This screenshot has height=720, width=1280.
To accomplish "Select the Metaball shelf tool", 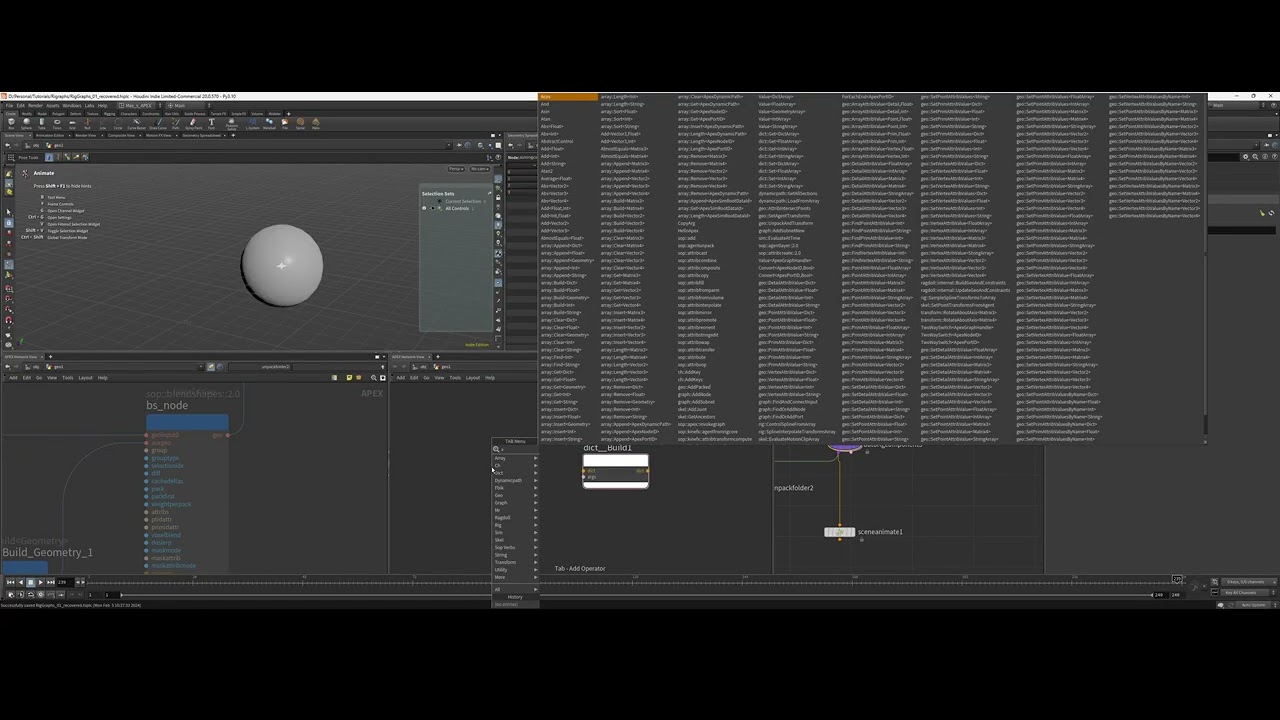I will 269,124.
